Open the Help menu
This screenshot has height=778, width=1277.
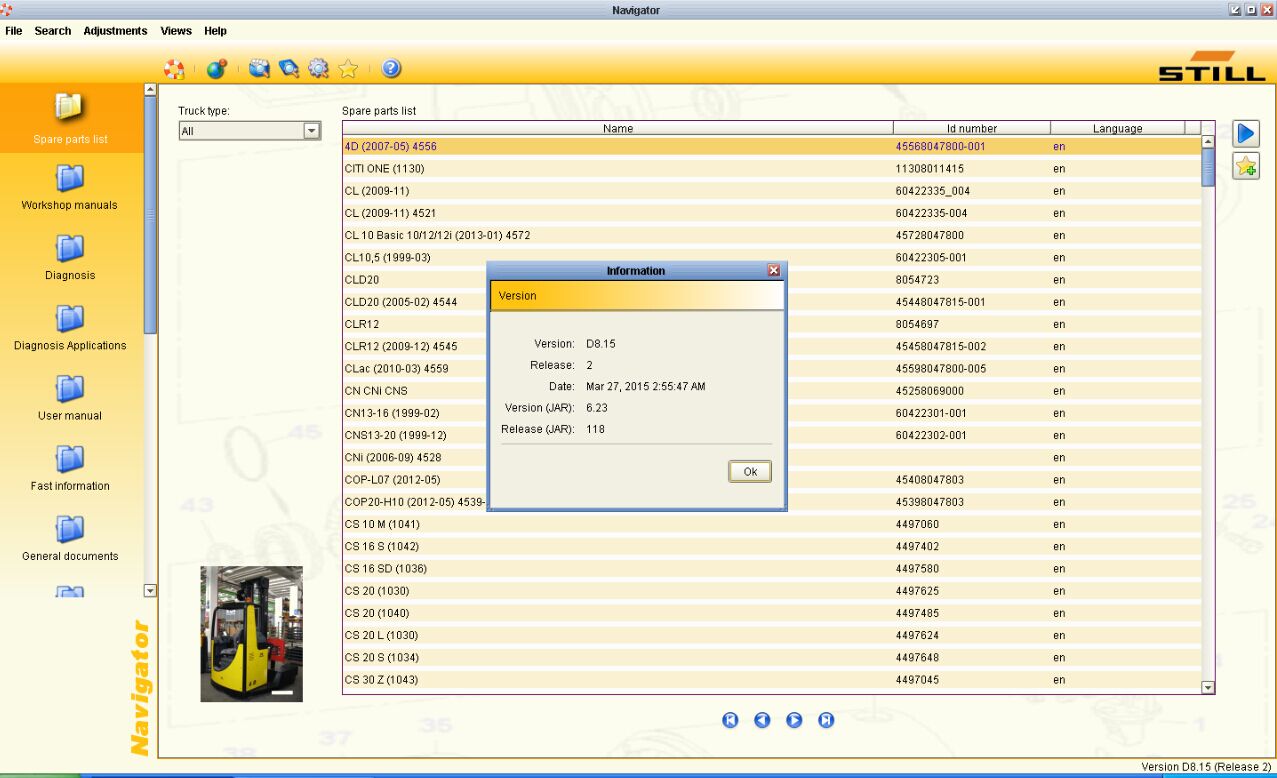click(215, 31)
